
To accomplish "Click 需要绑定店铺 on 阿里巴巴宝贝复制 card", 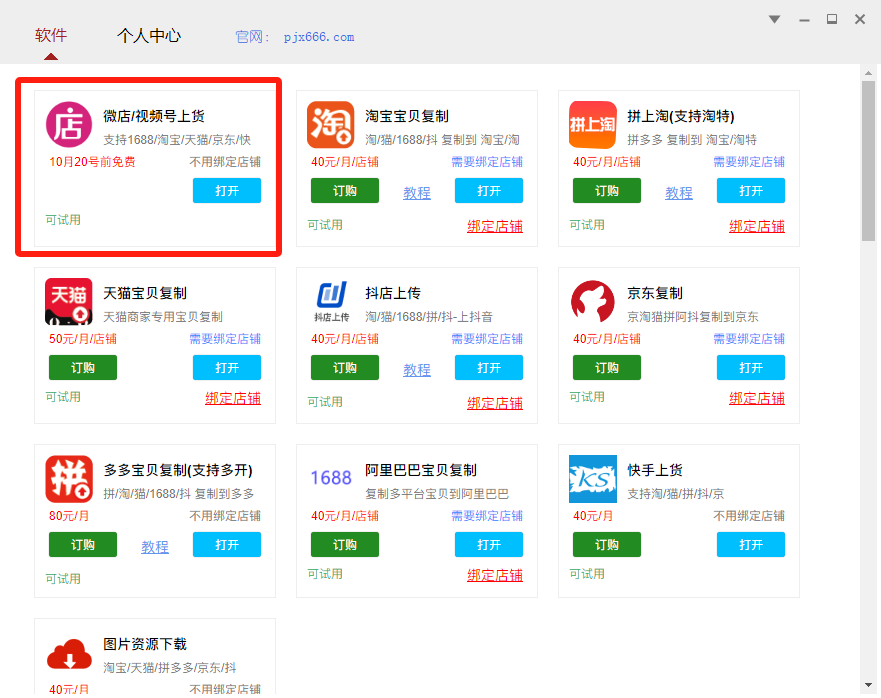I will pyautogui.click(x=487, y=516).
